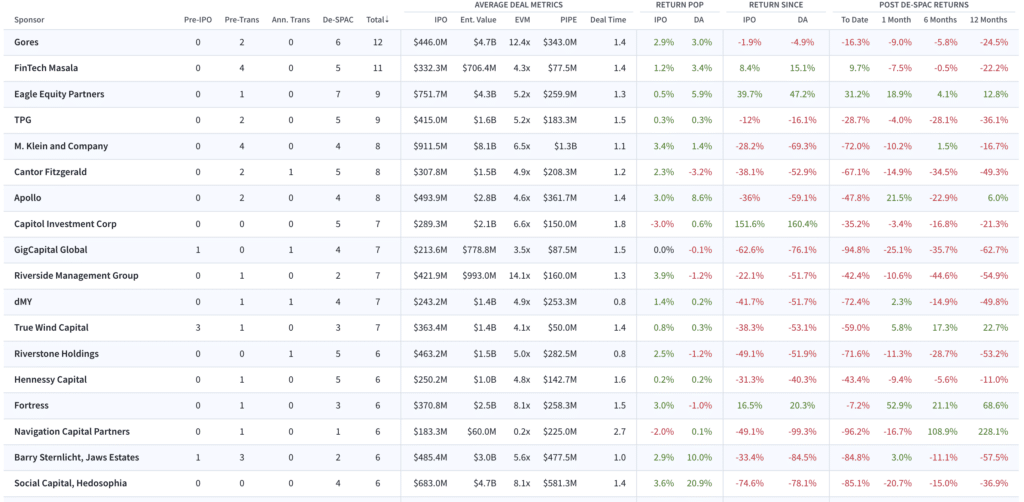Open True Wind Capital sponsor
Image resolution: width=1024 pixels, height=502 pixels.
point(52,328)
